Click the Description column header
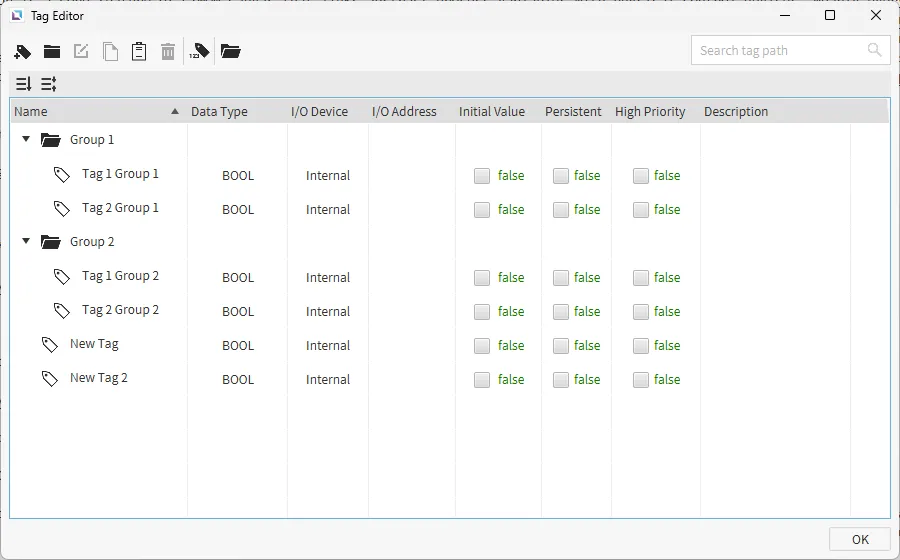This screenshot has width=900, height=560. pyautogui.click(x=736, y=112)
